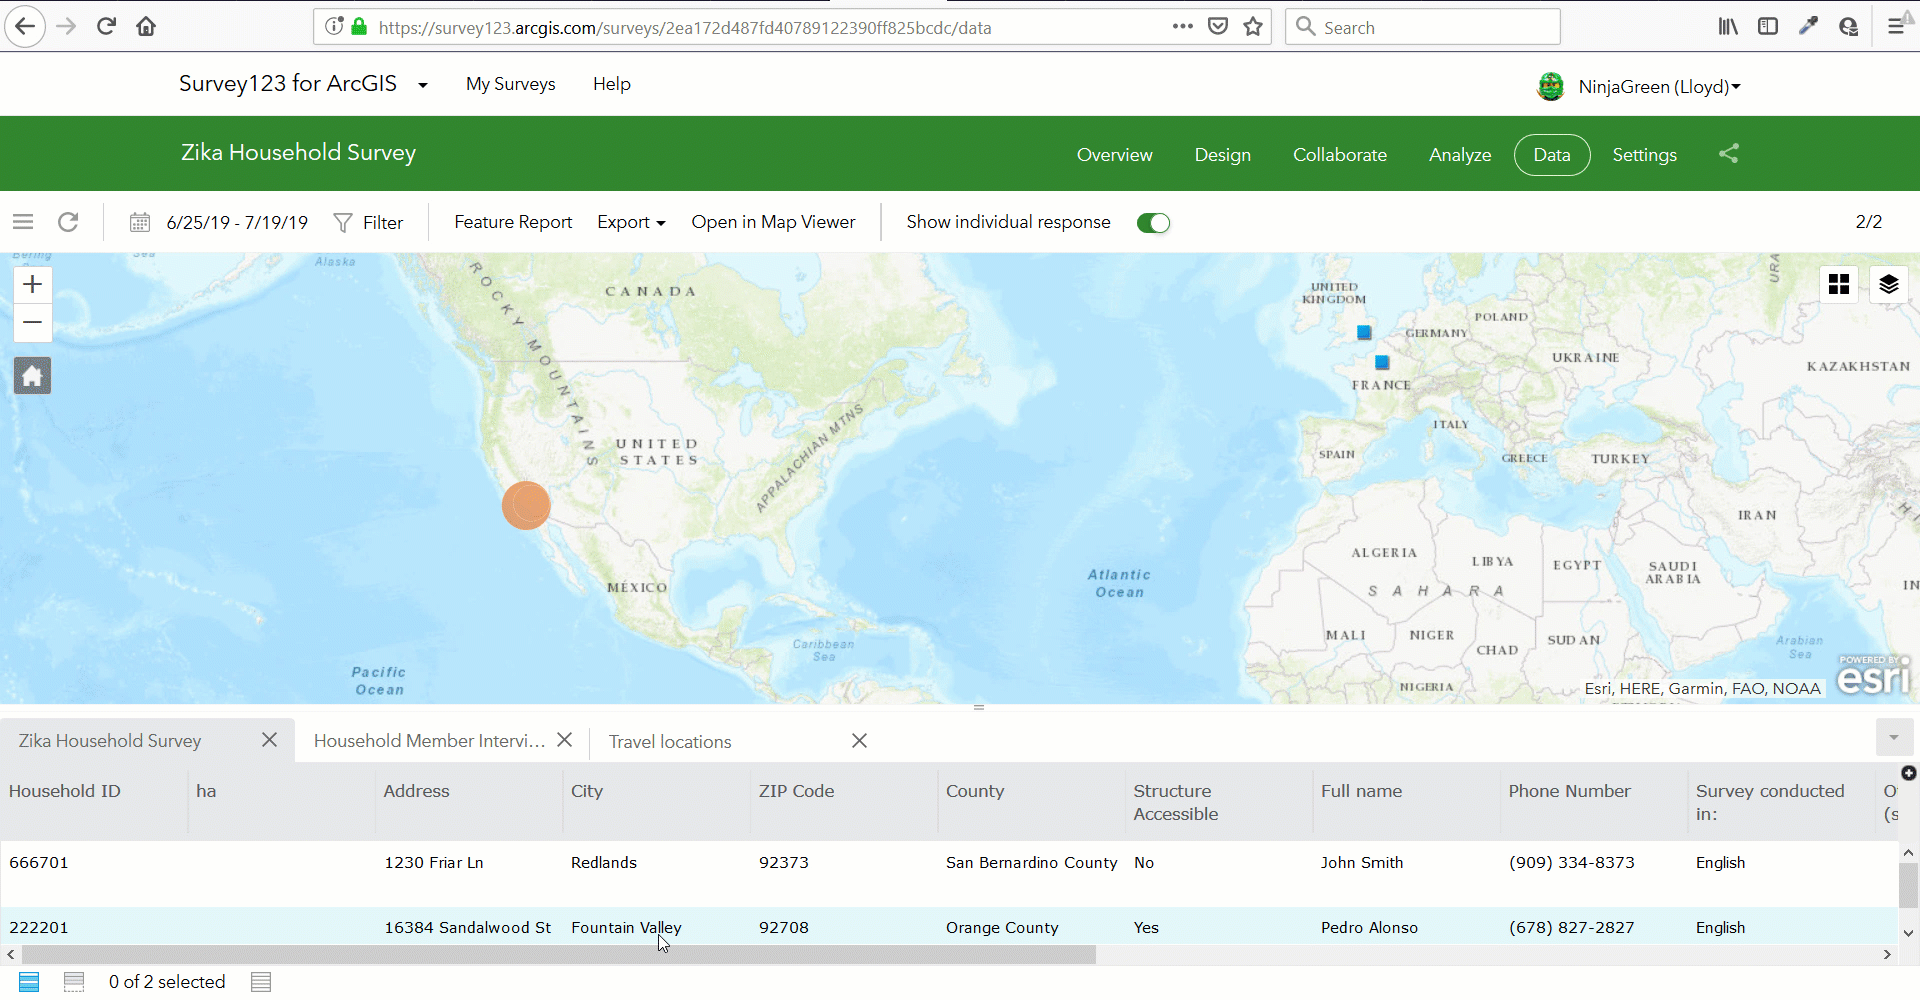Open My Surveys link
The height and width of the screenshot is (1000, 1920).
510,84
